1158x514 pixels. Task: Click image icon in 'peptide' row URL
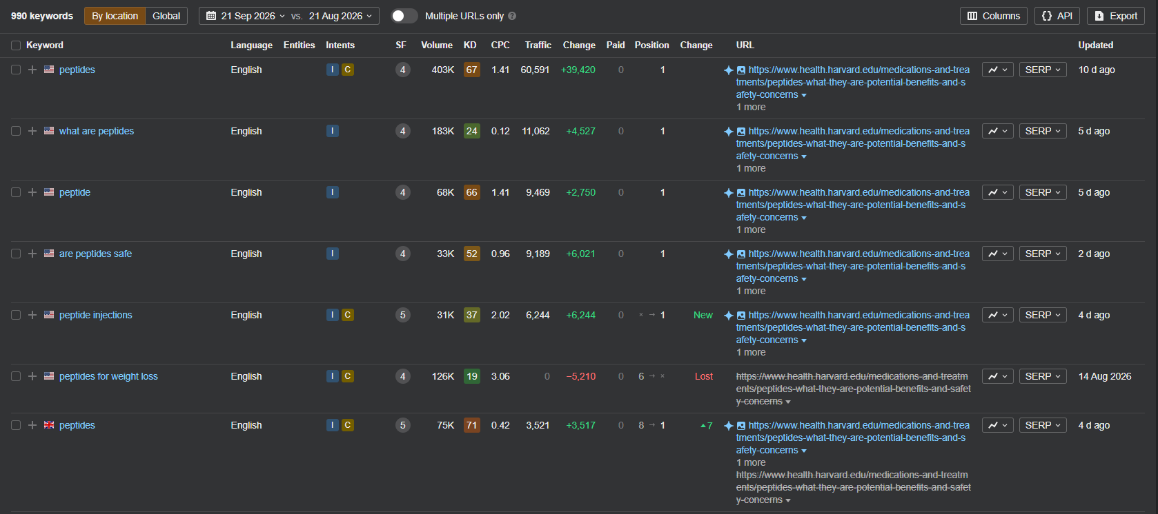[x=741, y=193]
